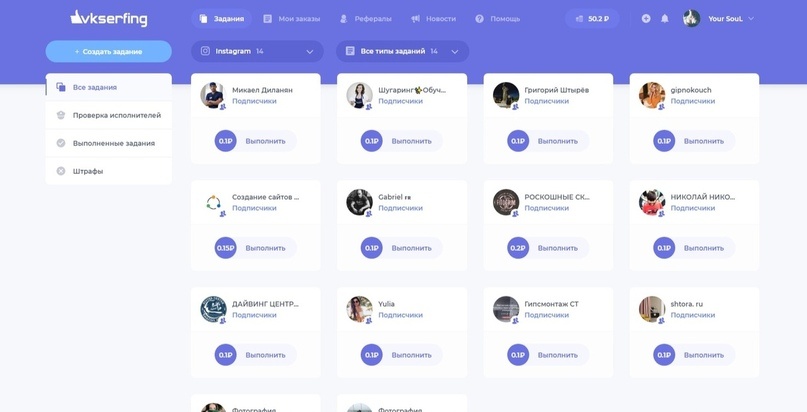Click the VKserfing logo
Screen dimensions: 807x412
109,18
